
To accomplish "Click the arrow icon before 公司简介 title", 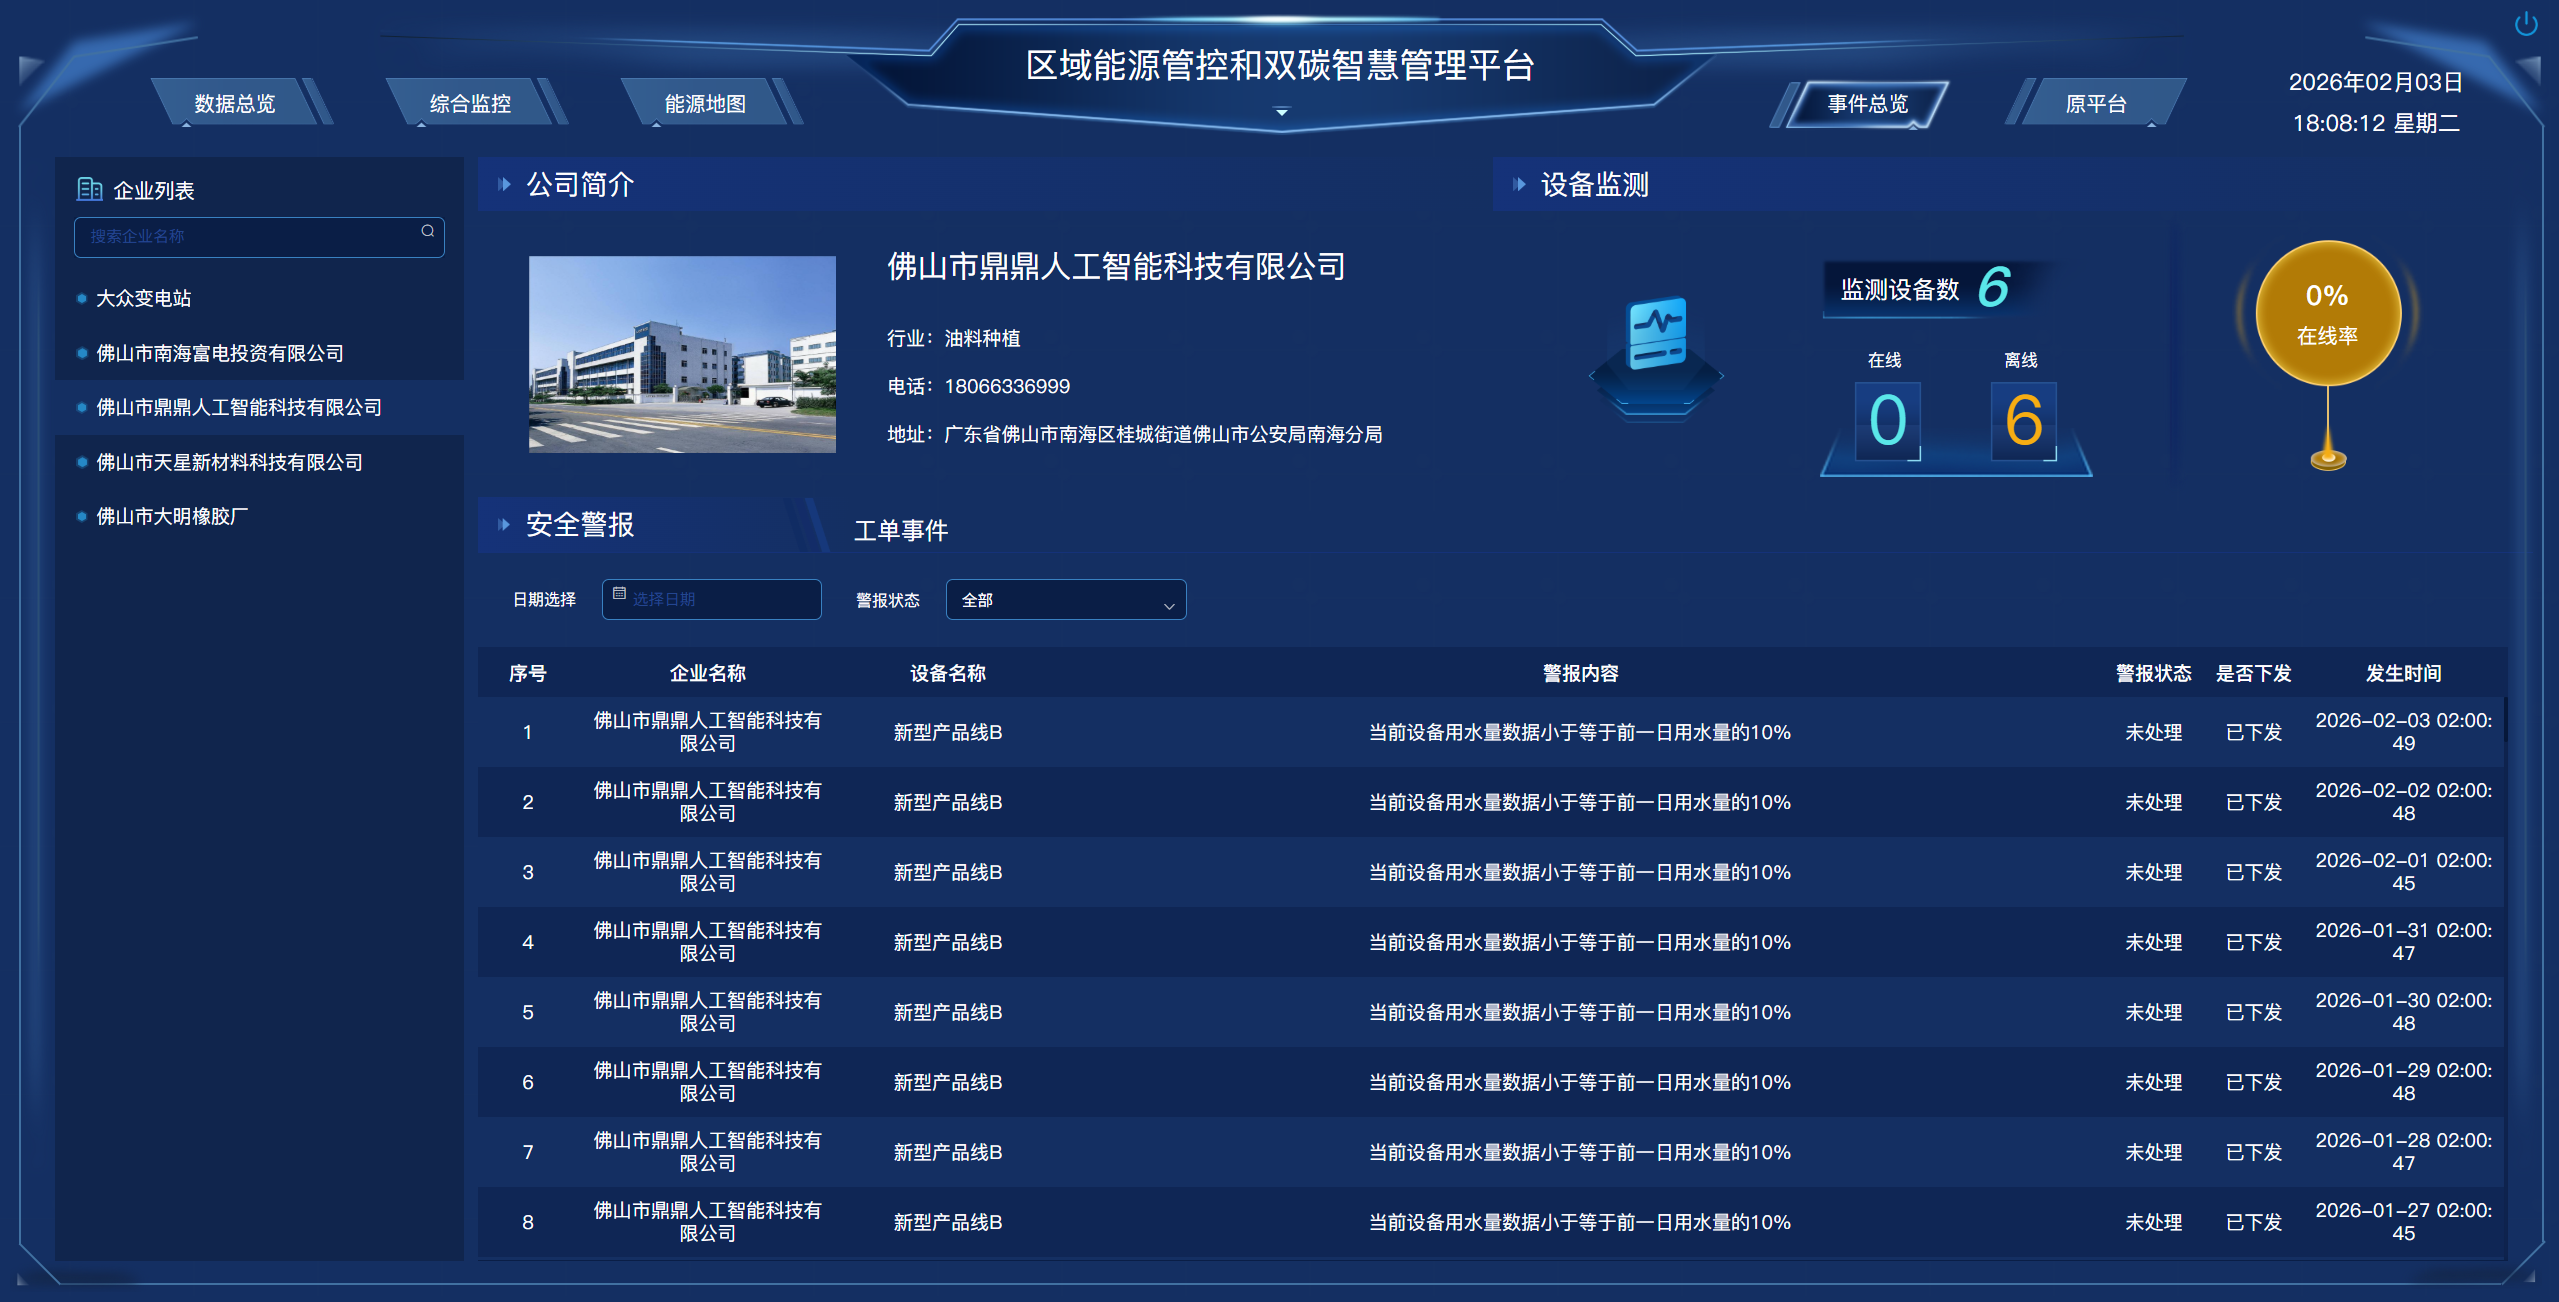I will 504,184.
